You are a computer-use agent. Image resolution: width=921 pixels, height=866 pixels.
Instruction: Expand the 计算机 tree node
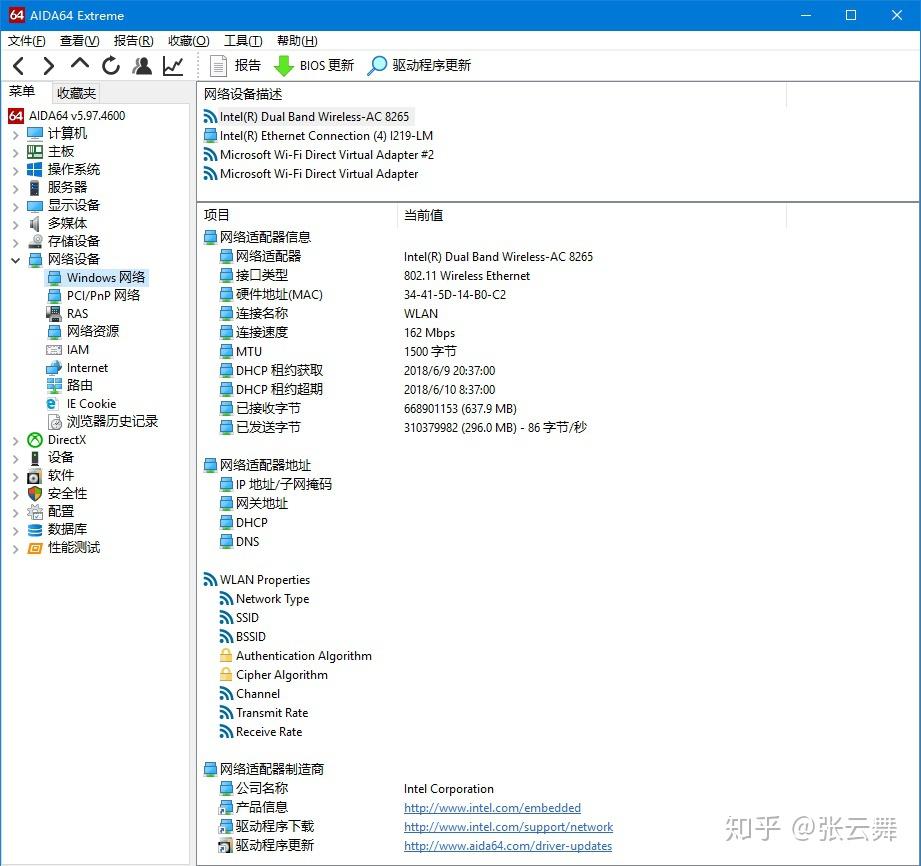(x=15, y=132)
